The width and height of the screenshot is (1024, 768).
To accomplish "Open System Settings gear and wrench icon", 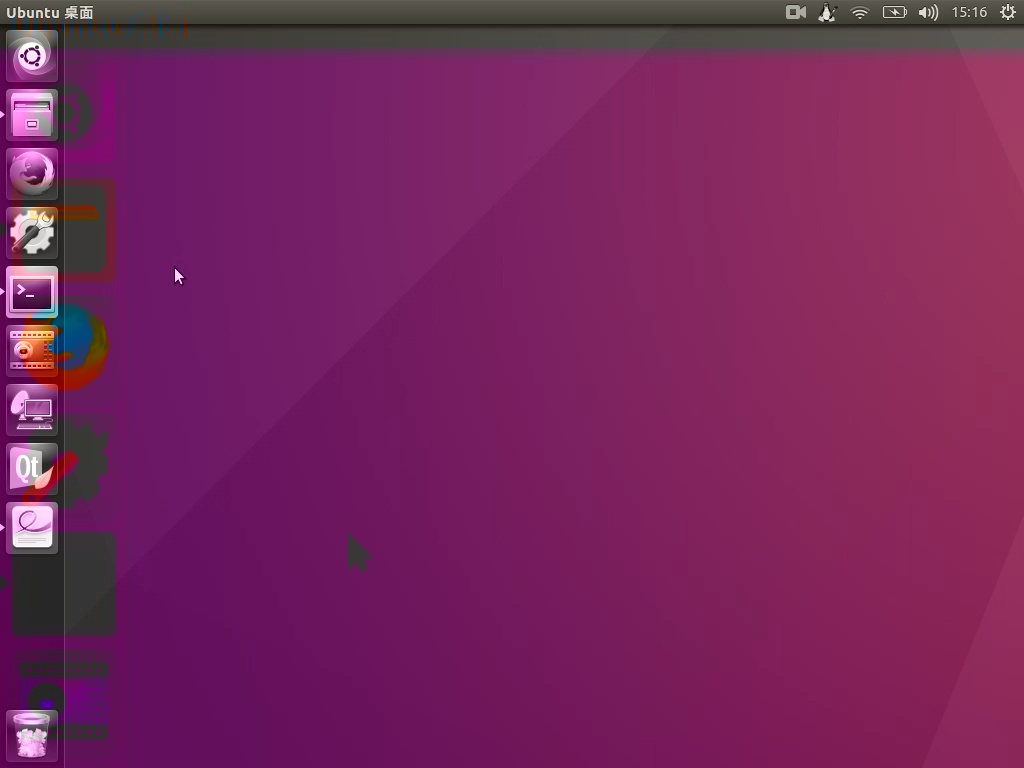I will (32, 233).
